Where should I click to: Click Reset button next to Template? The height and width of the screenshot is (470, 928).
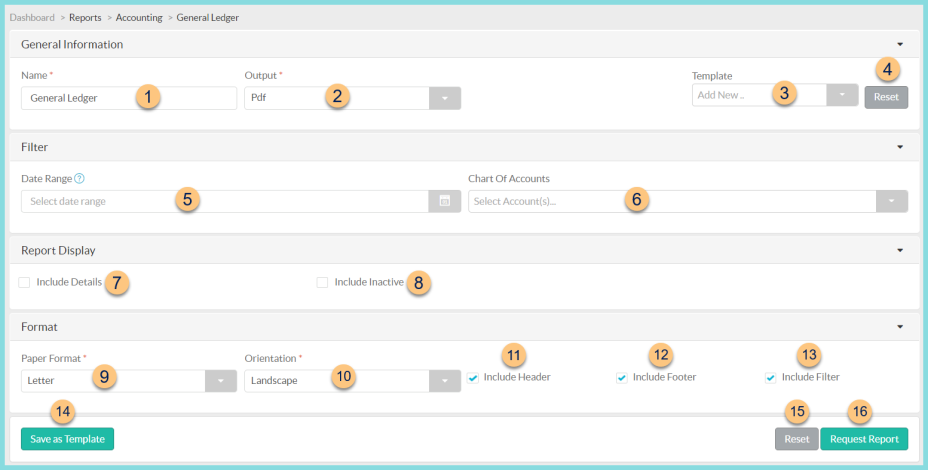pyautogui.click(x=886, y=97)
